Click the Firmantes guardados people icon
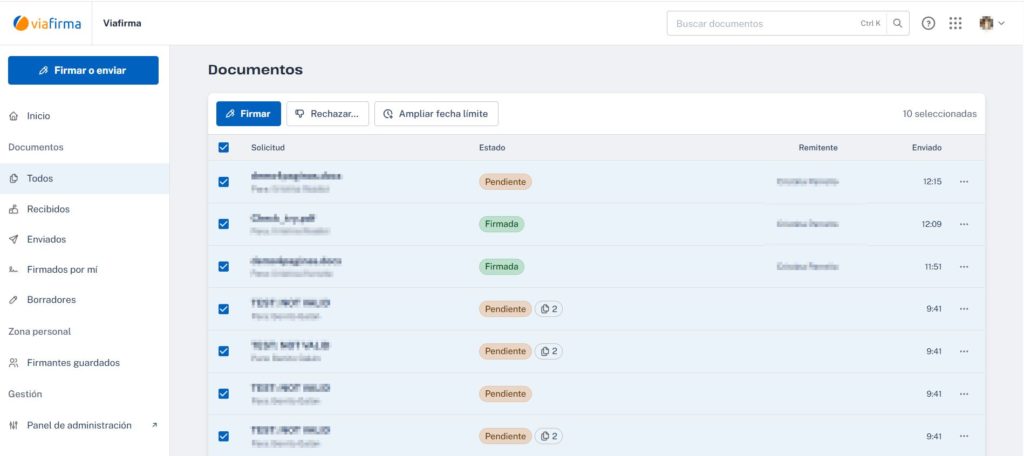This screenshot has width=1024, height=456. [x=13, y=363]
